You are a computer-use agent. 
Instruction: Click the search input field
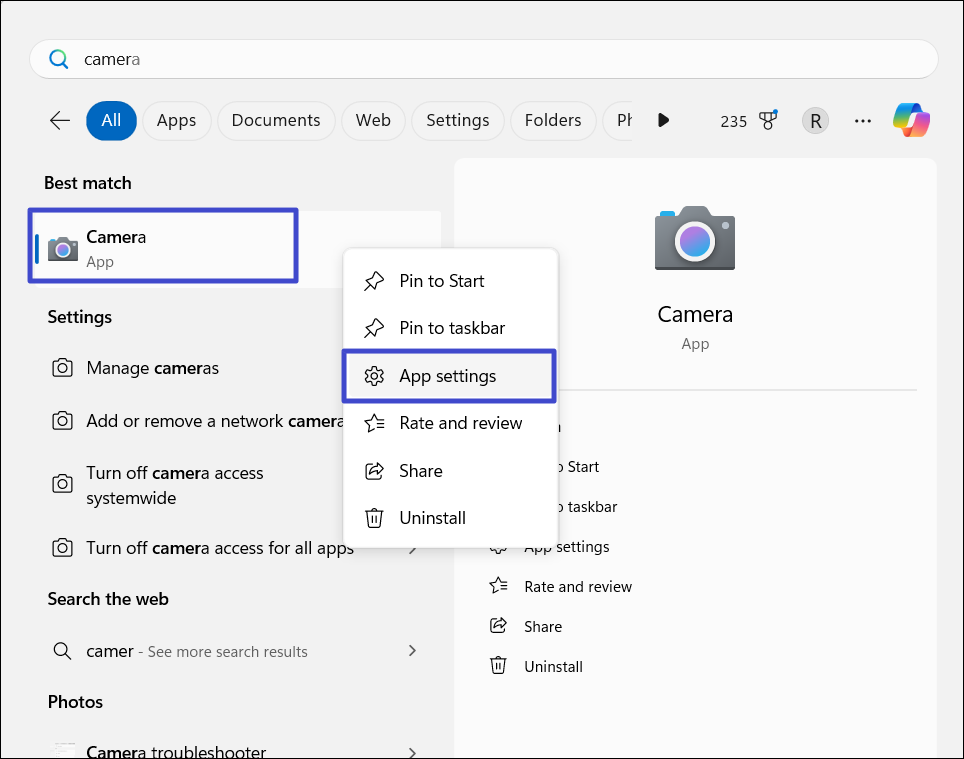coord(484,59)
